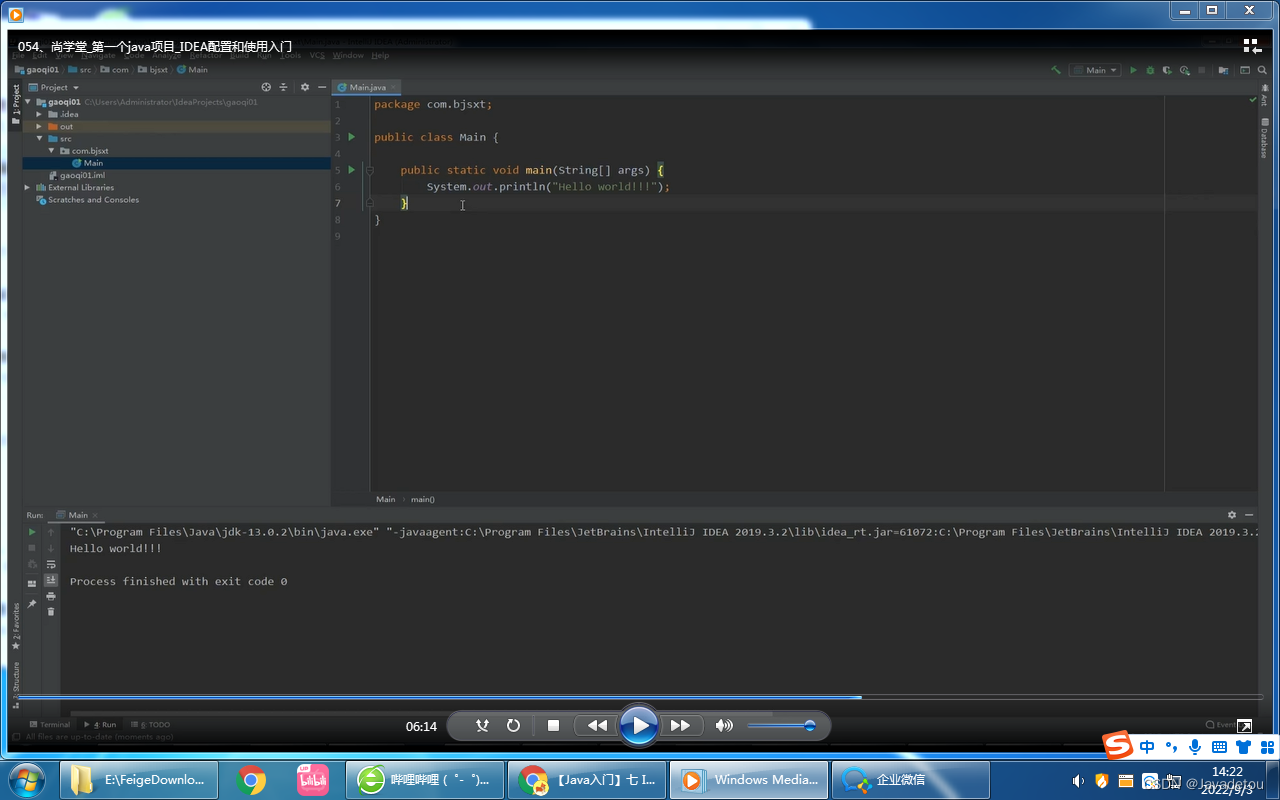Close the Main.java editor tab
Viewport: 1280px width, 800px height.
point(393,87)
